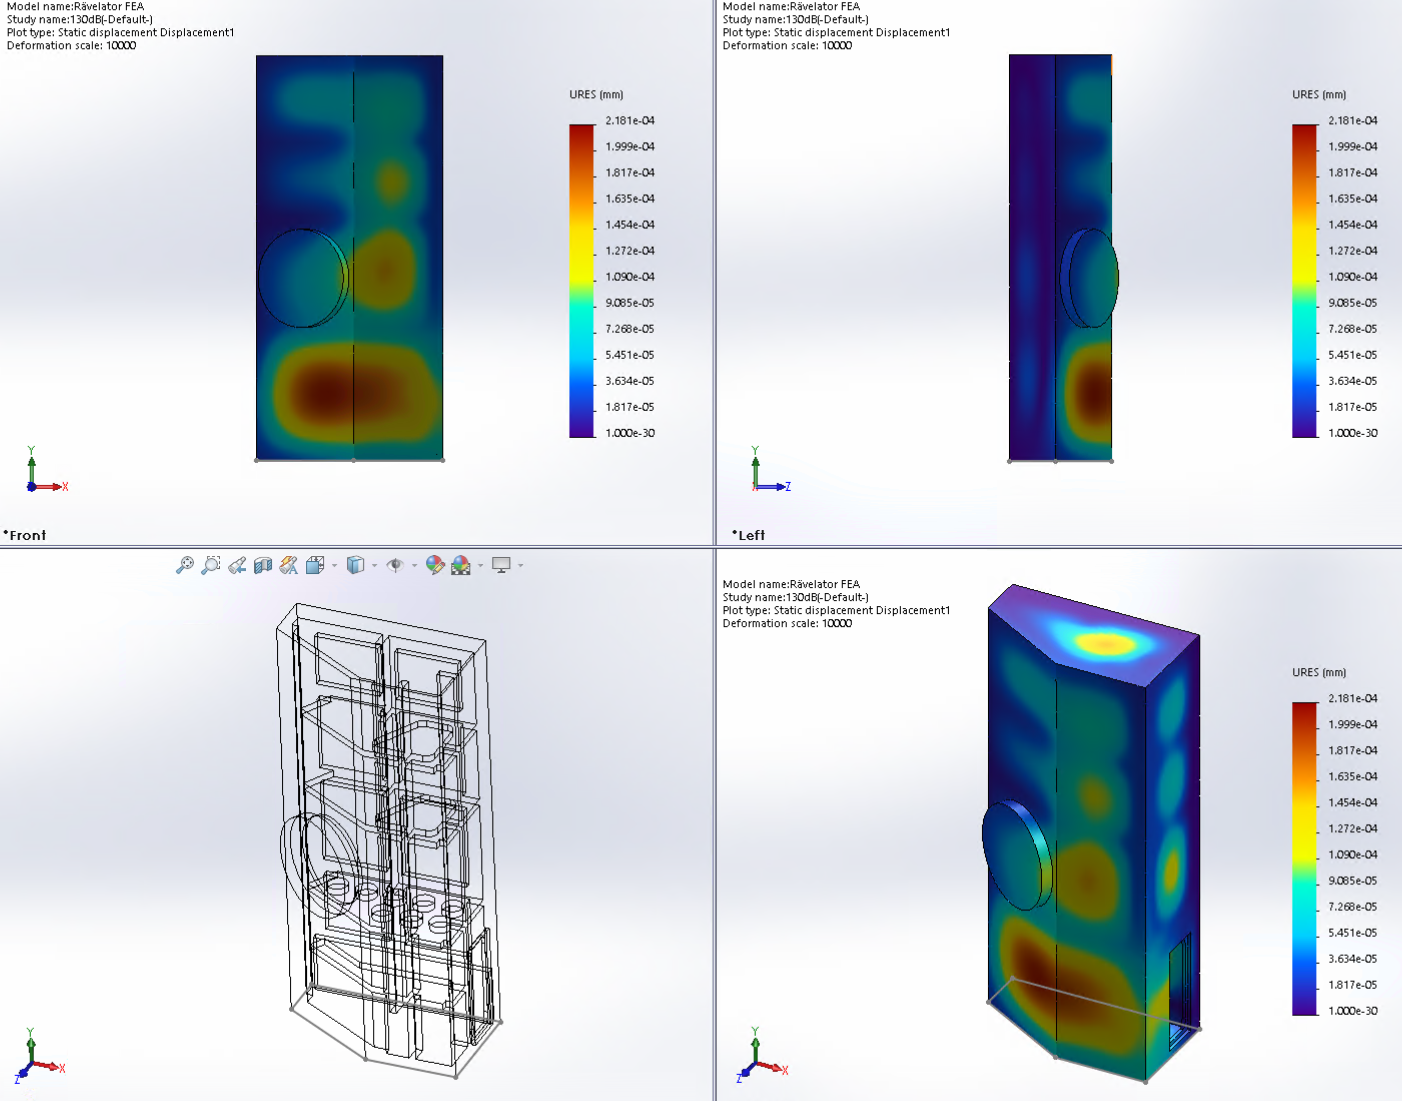Open the Apply Scene dropdown arrow

point(481,566)
